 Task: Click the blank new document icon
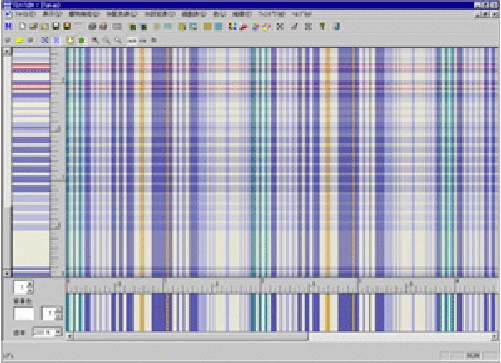coord(22,26)
